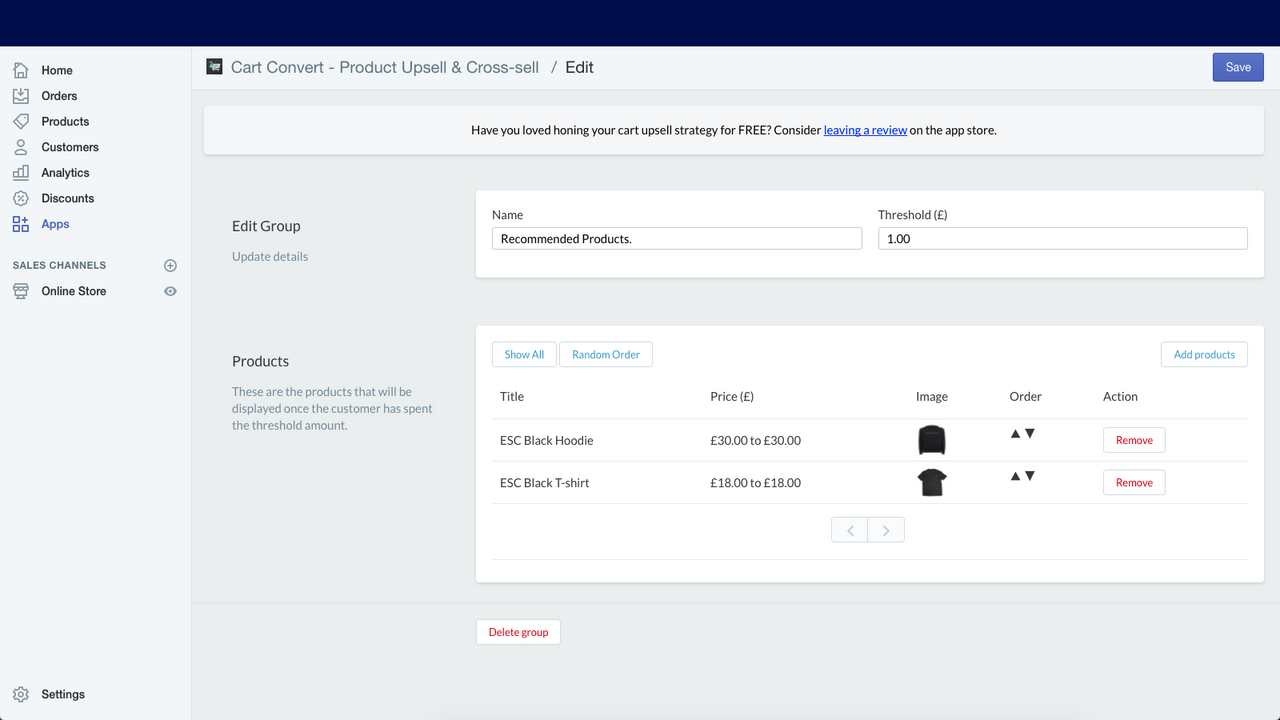The height and width of the screenshot is (720, 1280).
Task: Open the Home section in the sidebar
Action: [20, 70]
